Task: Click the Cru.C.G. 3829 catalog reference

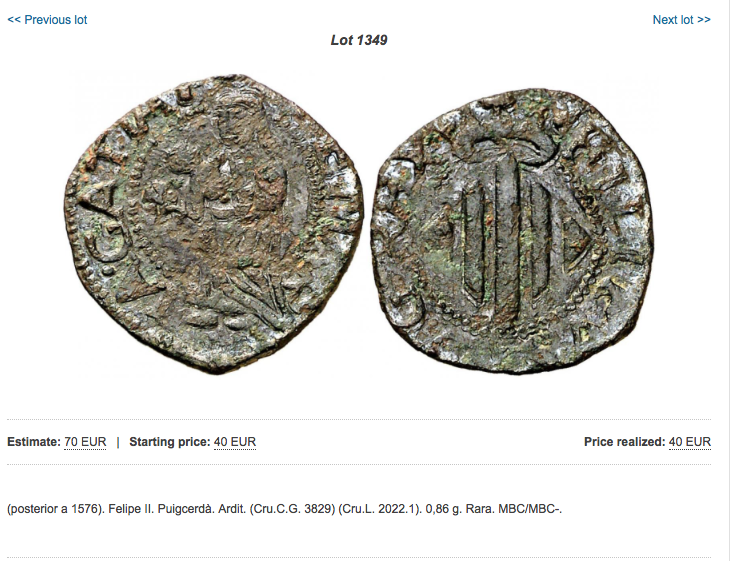Action: (292, 509)
